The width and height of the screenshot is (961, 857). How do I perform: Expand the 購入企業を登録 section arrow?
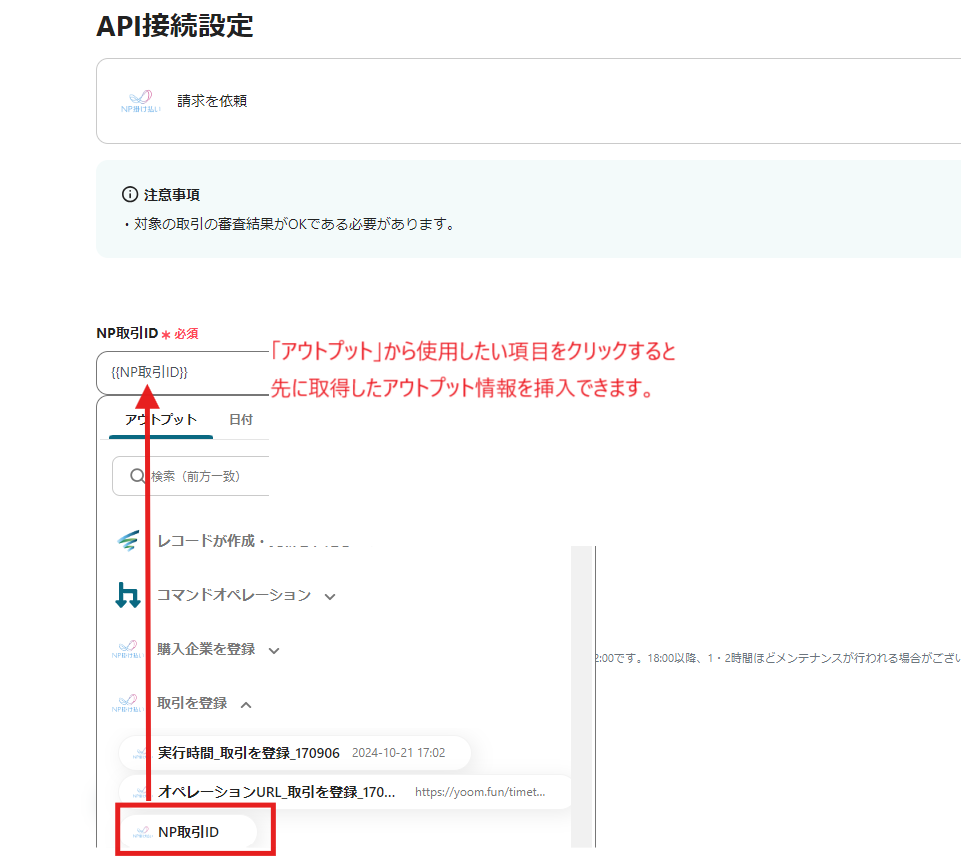[274, 650]
